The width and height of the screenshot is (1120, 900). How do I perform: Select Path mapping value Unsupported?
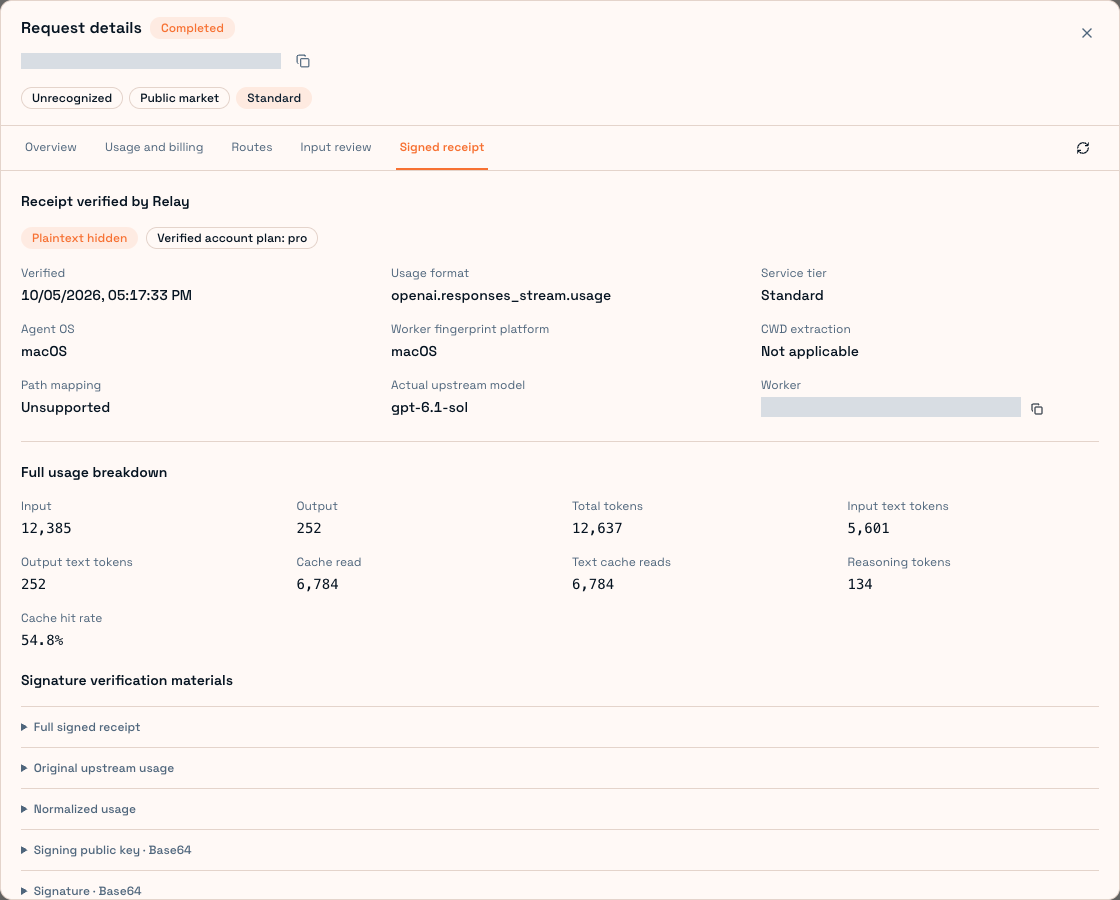coord(65,407)
